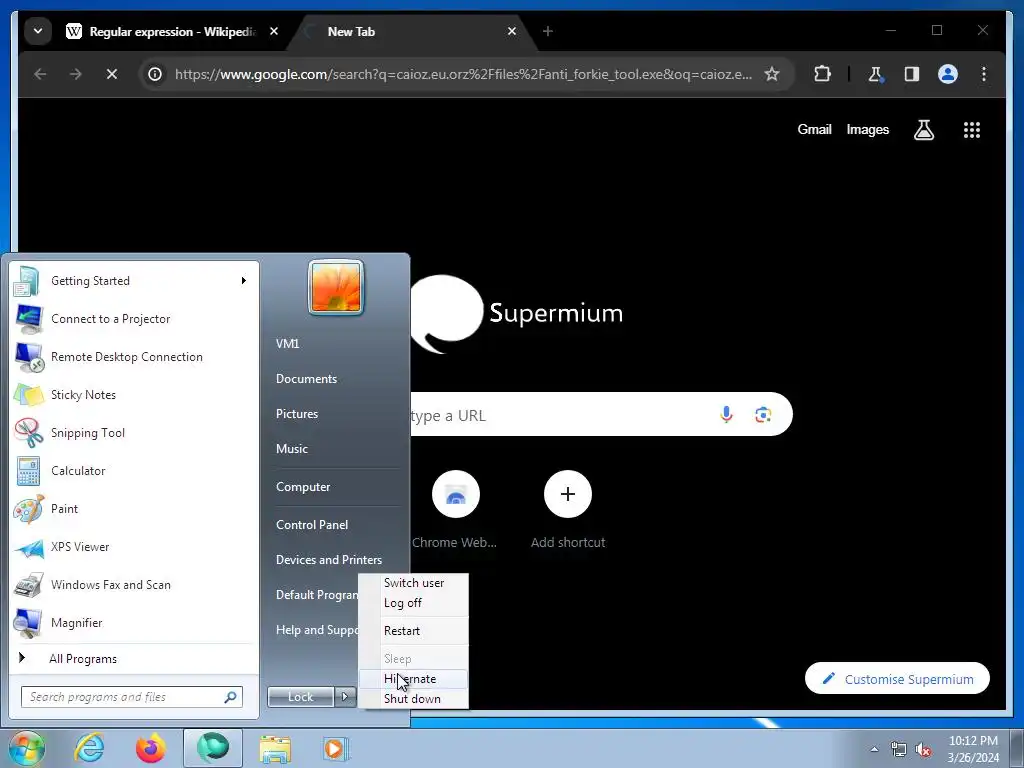Open Internet Explorer from taskbar

[x=89, y=748]
